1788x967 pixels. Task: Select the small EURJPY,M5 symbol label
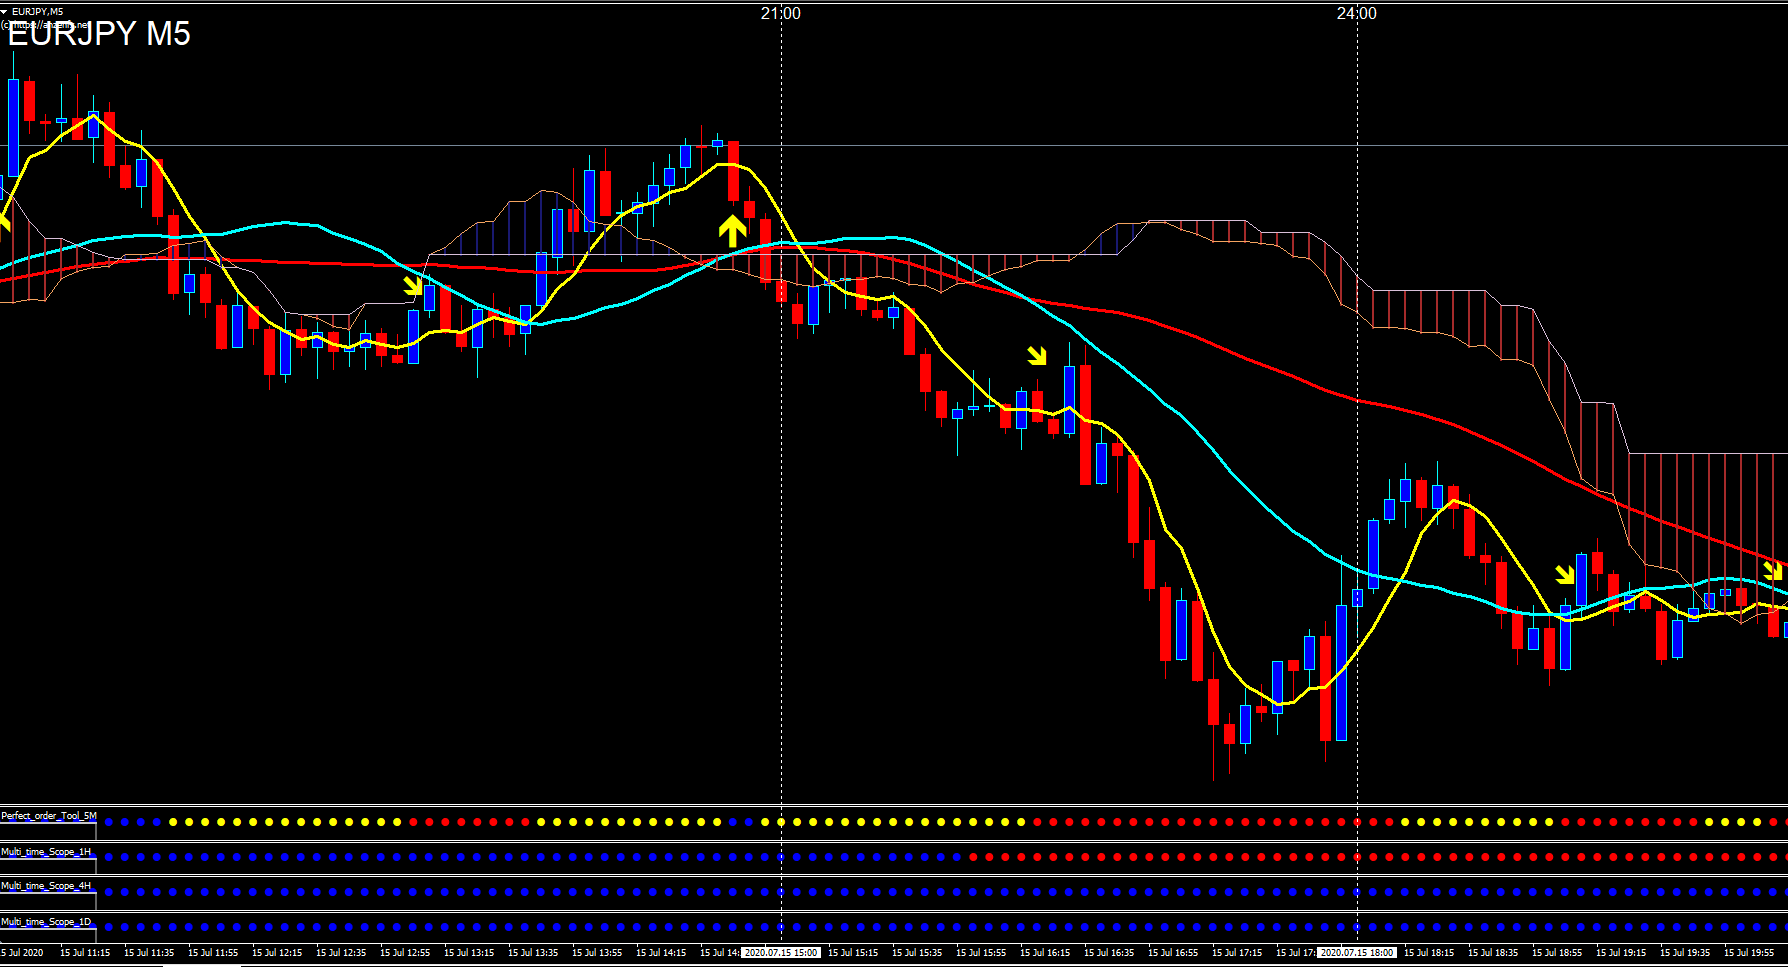click(37, 12)
